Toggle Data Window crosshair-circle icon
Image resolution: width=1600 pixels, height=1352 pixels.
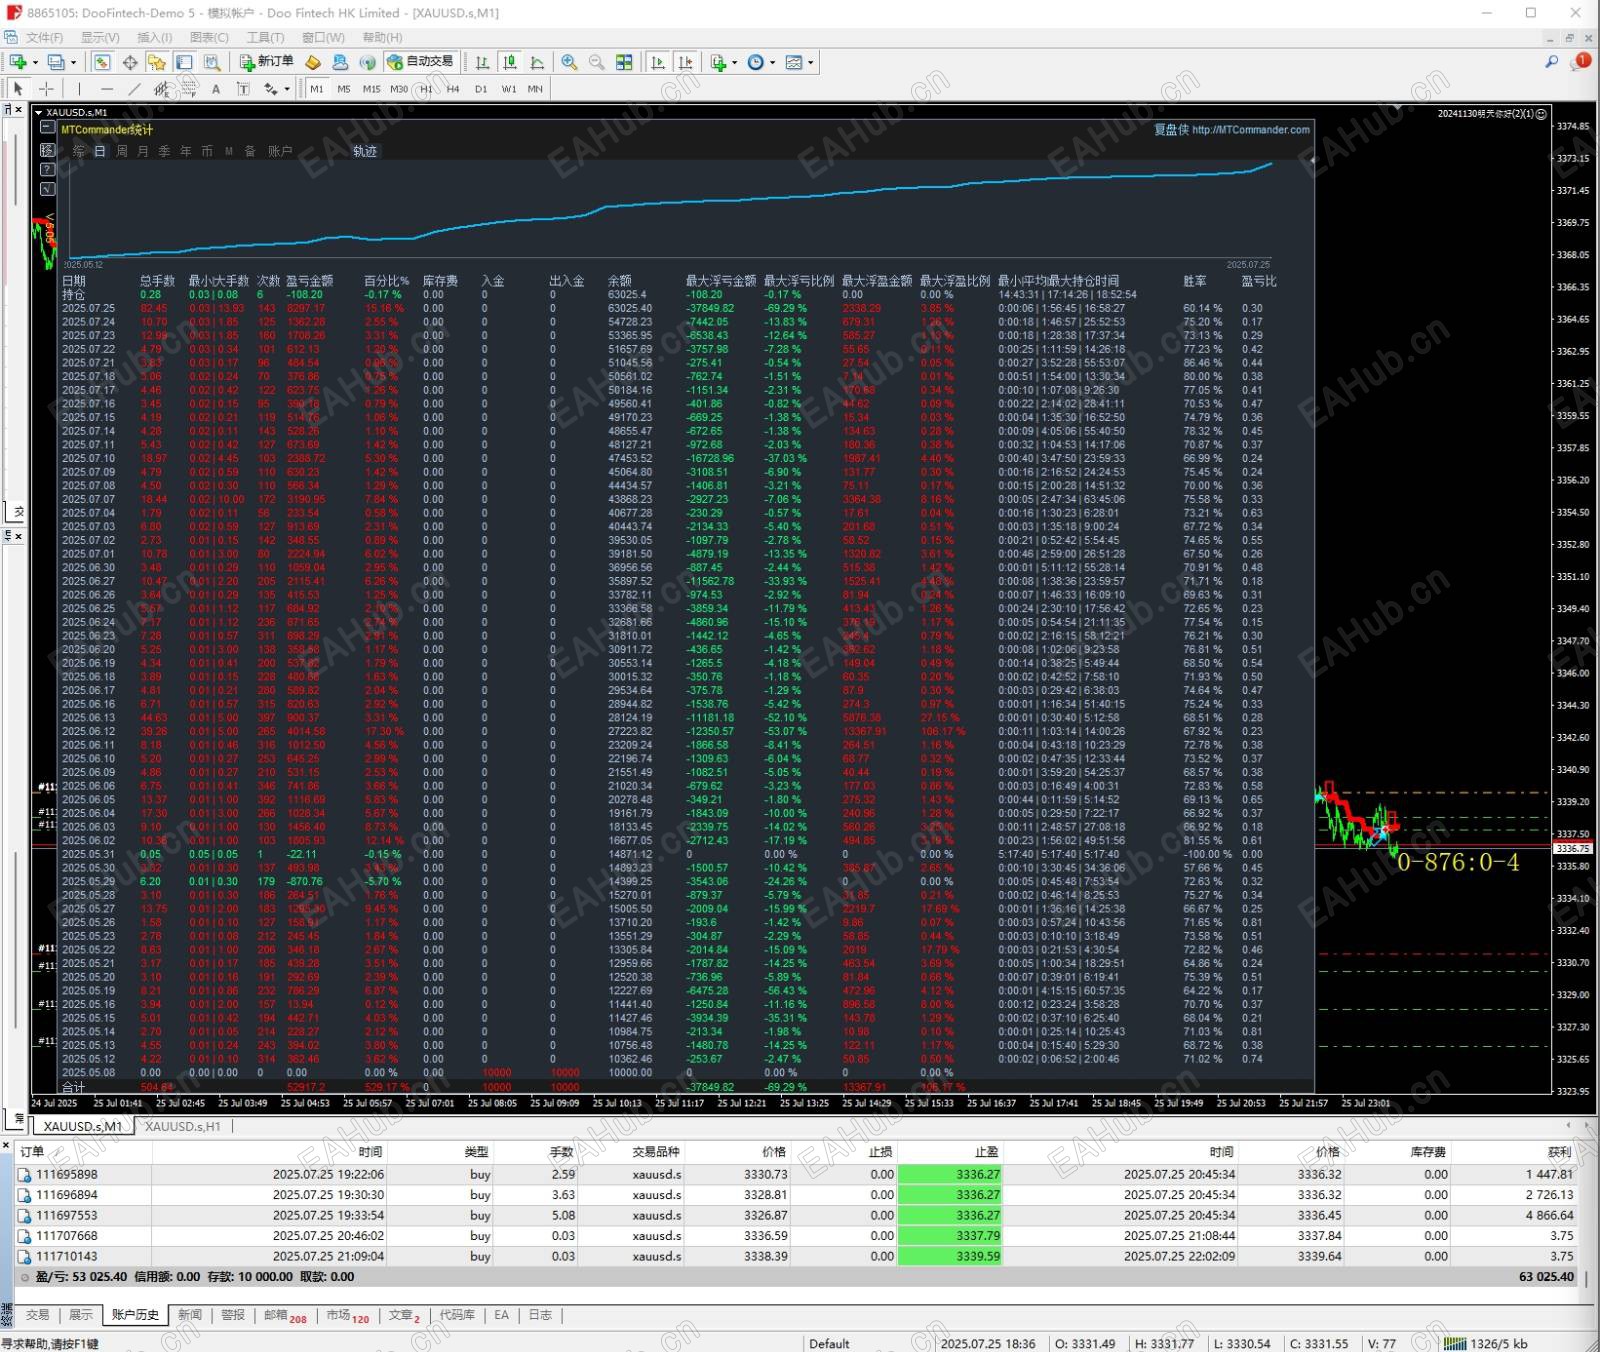pyautogui.click(x=130, y=62)
